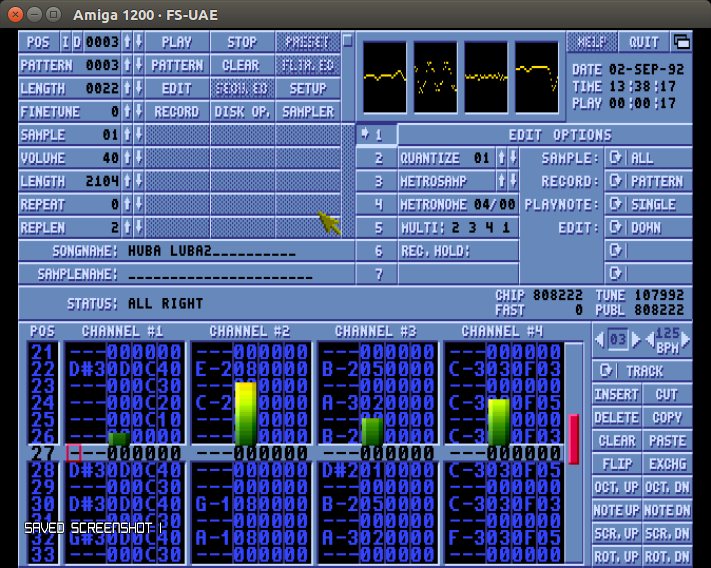Screen dimensions: 711x568
Task: Select next SAMPLE with up arrow
Action: pyautogui.click(x=127, y=135)
